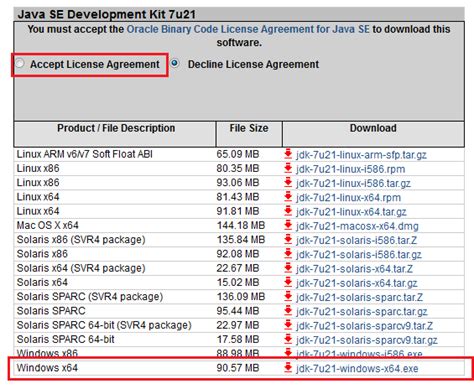Download jdk-7u21-solaris-sparc.tar.gz
The height and width of the screenshot is (389, 474).
tap(362, 312)
